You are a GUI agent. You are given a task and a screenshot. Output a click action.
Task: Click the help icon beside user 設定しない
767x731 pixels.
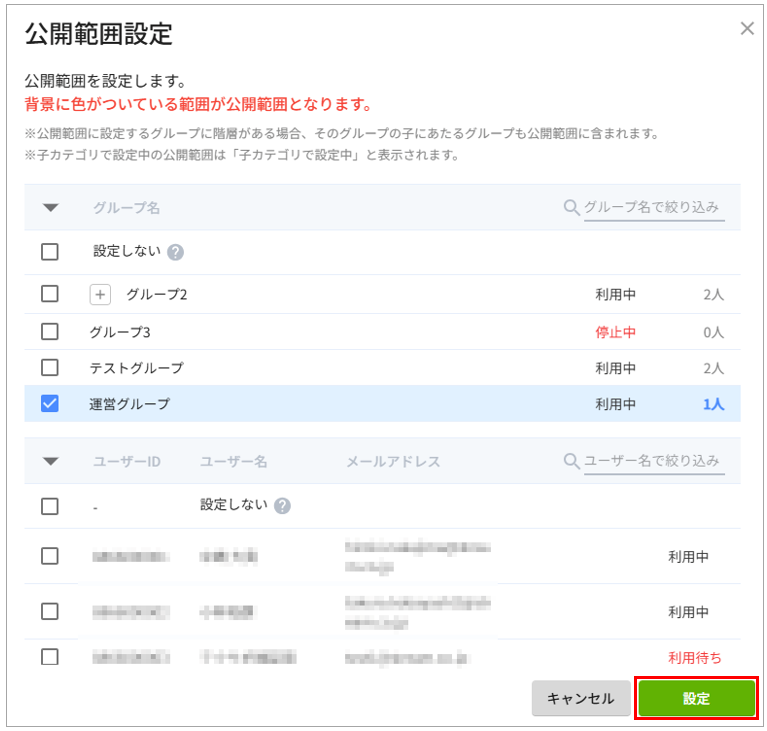point(282,506)
